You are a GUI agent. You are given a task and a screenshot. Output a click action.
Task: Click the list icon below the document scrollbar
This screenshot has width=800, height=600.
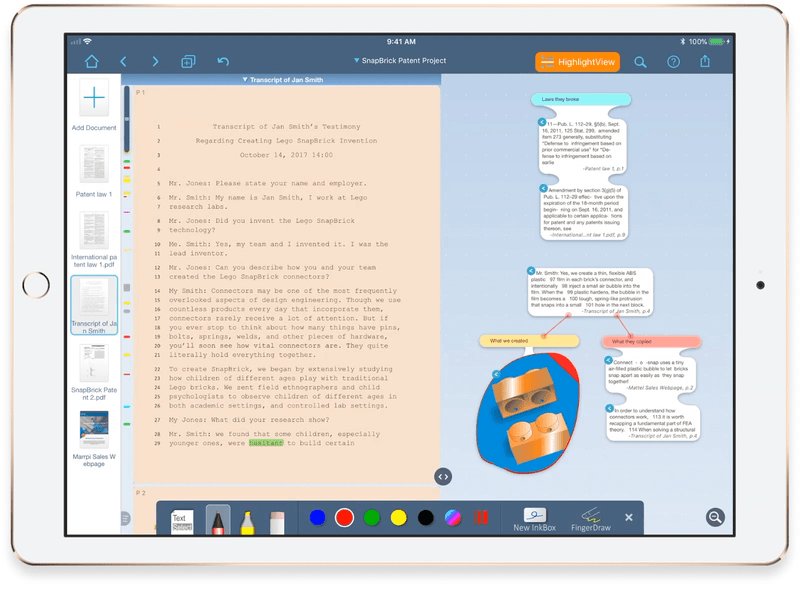(126, 518)
